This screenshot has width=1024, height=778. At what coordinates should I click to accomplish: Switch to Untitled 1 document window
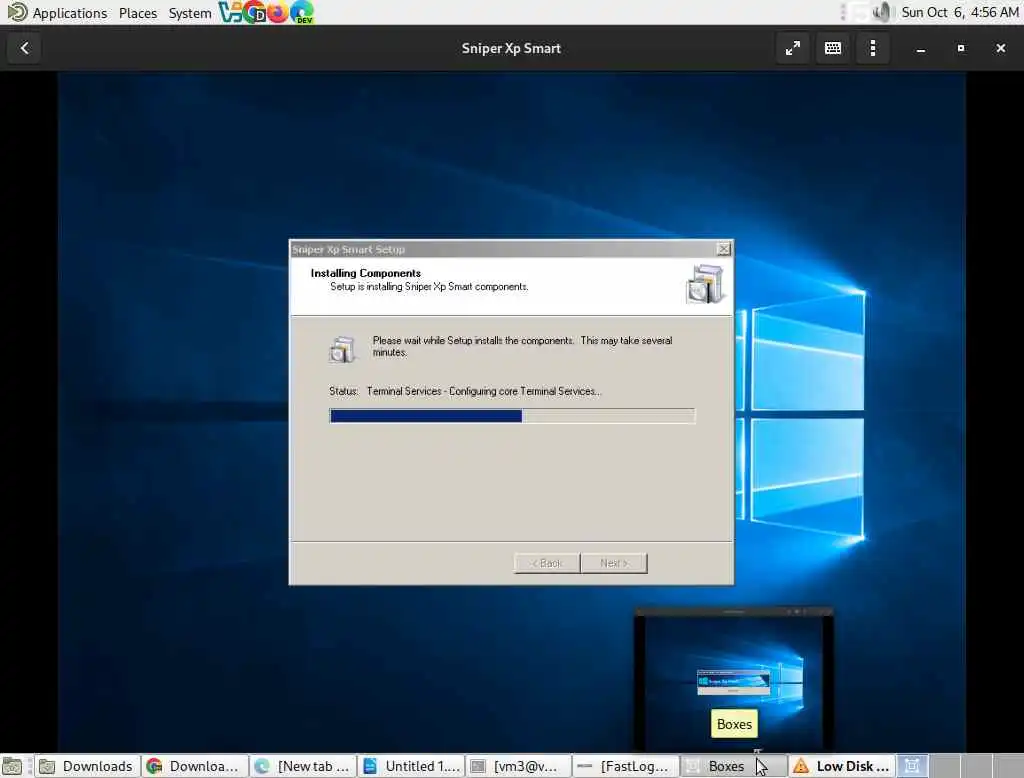[411, 766]
